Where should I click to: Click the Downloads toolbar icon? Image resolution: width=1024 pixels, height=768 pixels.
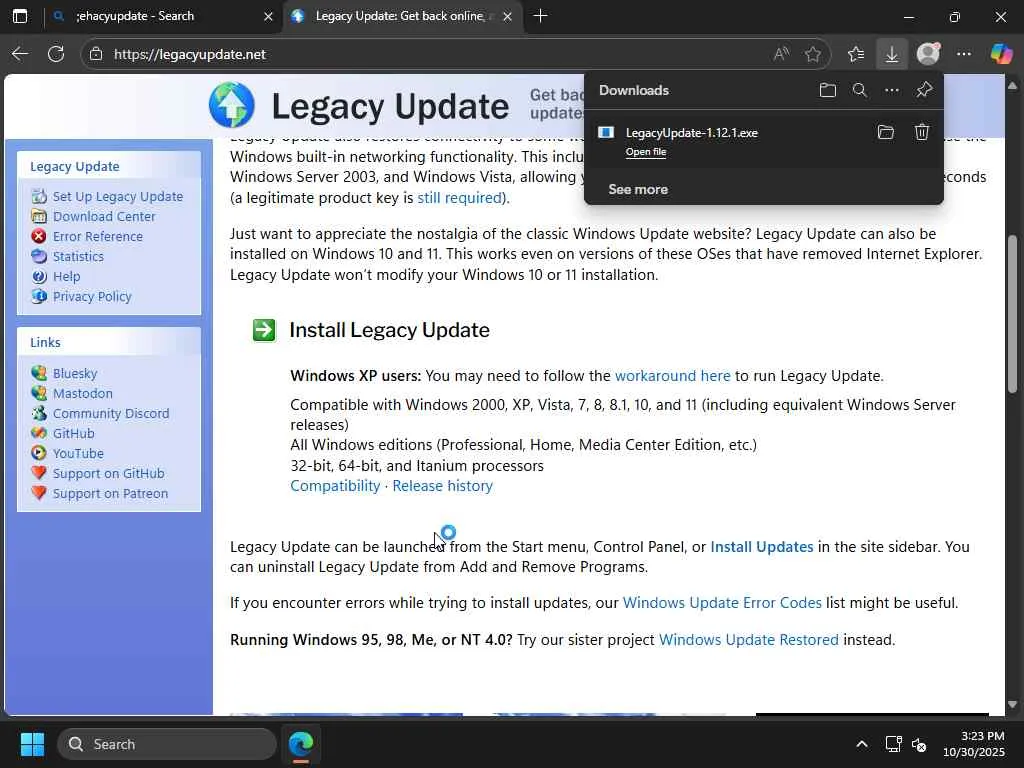pos(891,54)
